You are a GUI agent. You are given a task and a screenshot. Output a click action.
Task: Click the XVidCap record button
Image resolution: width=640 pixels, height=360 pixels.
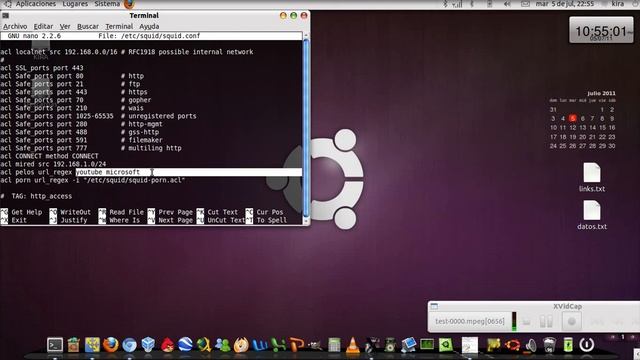(x=571, y=322)
